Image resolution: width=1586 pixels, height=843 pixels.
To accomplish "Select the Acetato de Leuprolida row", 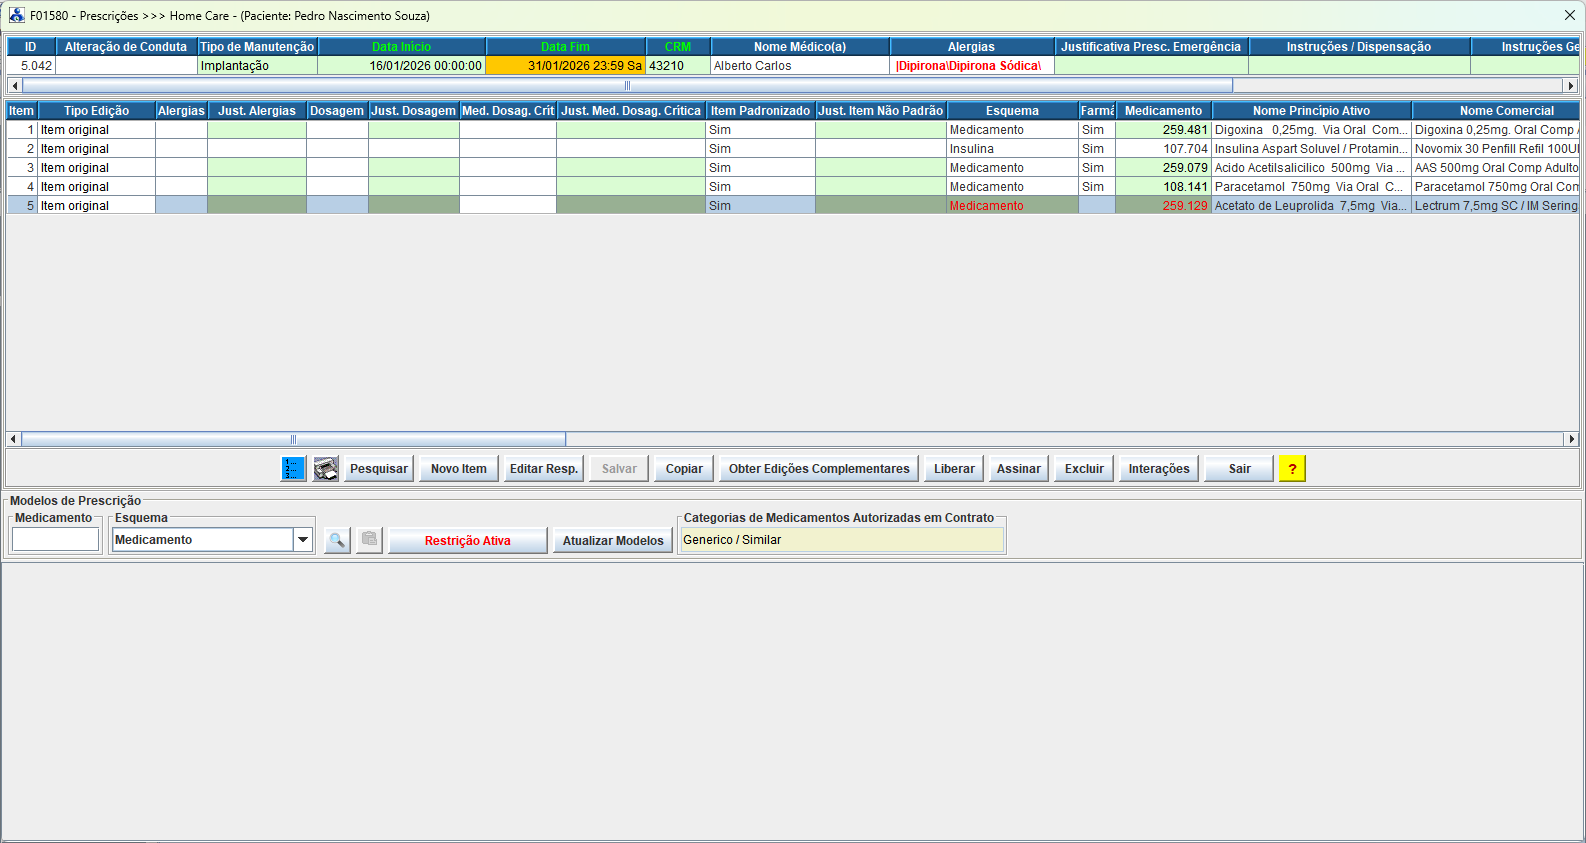I will [x=1309, y=206].
